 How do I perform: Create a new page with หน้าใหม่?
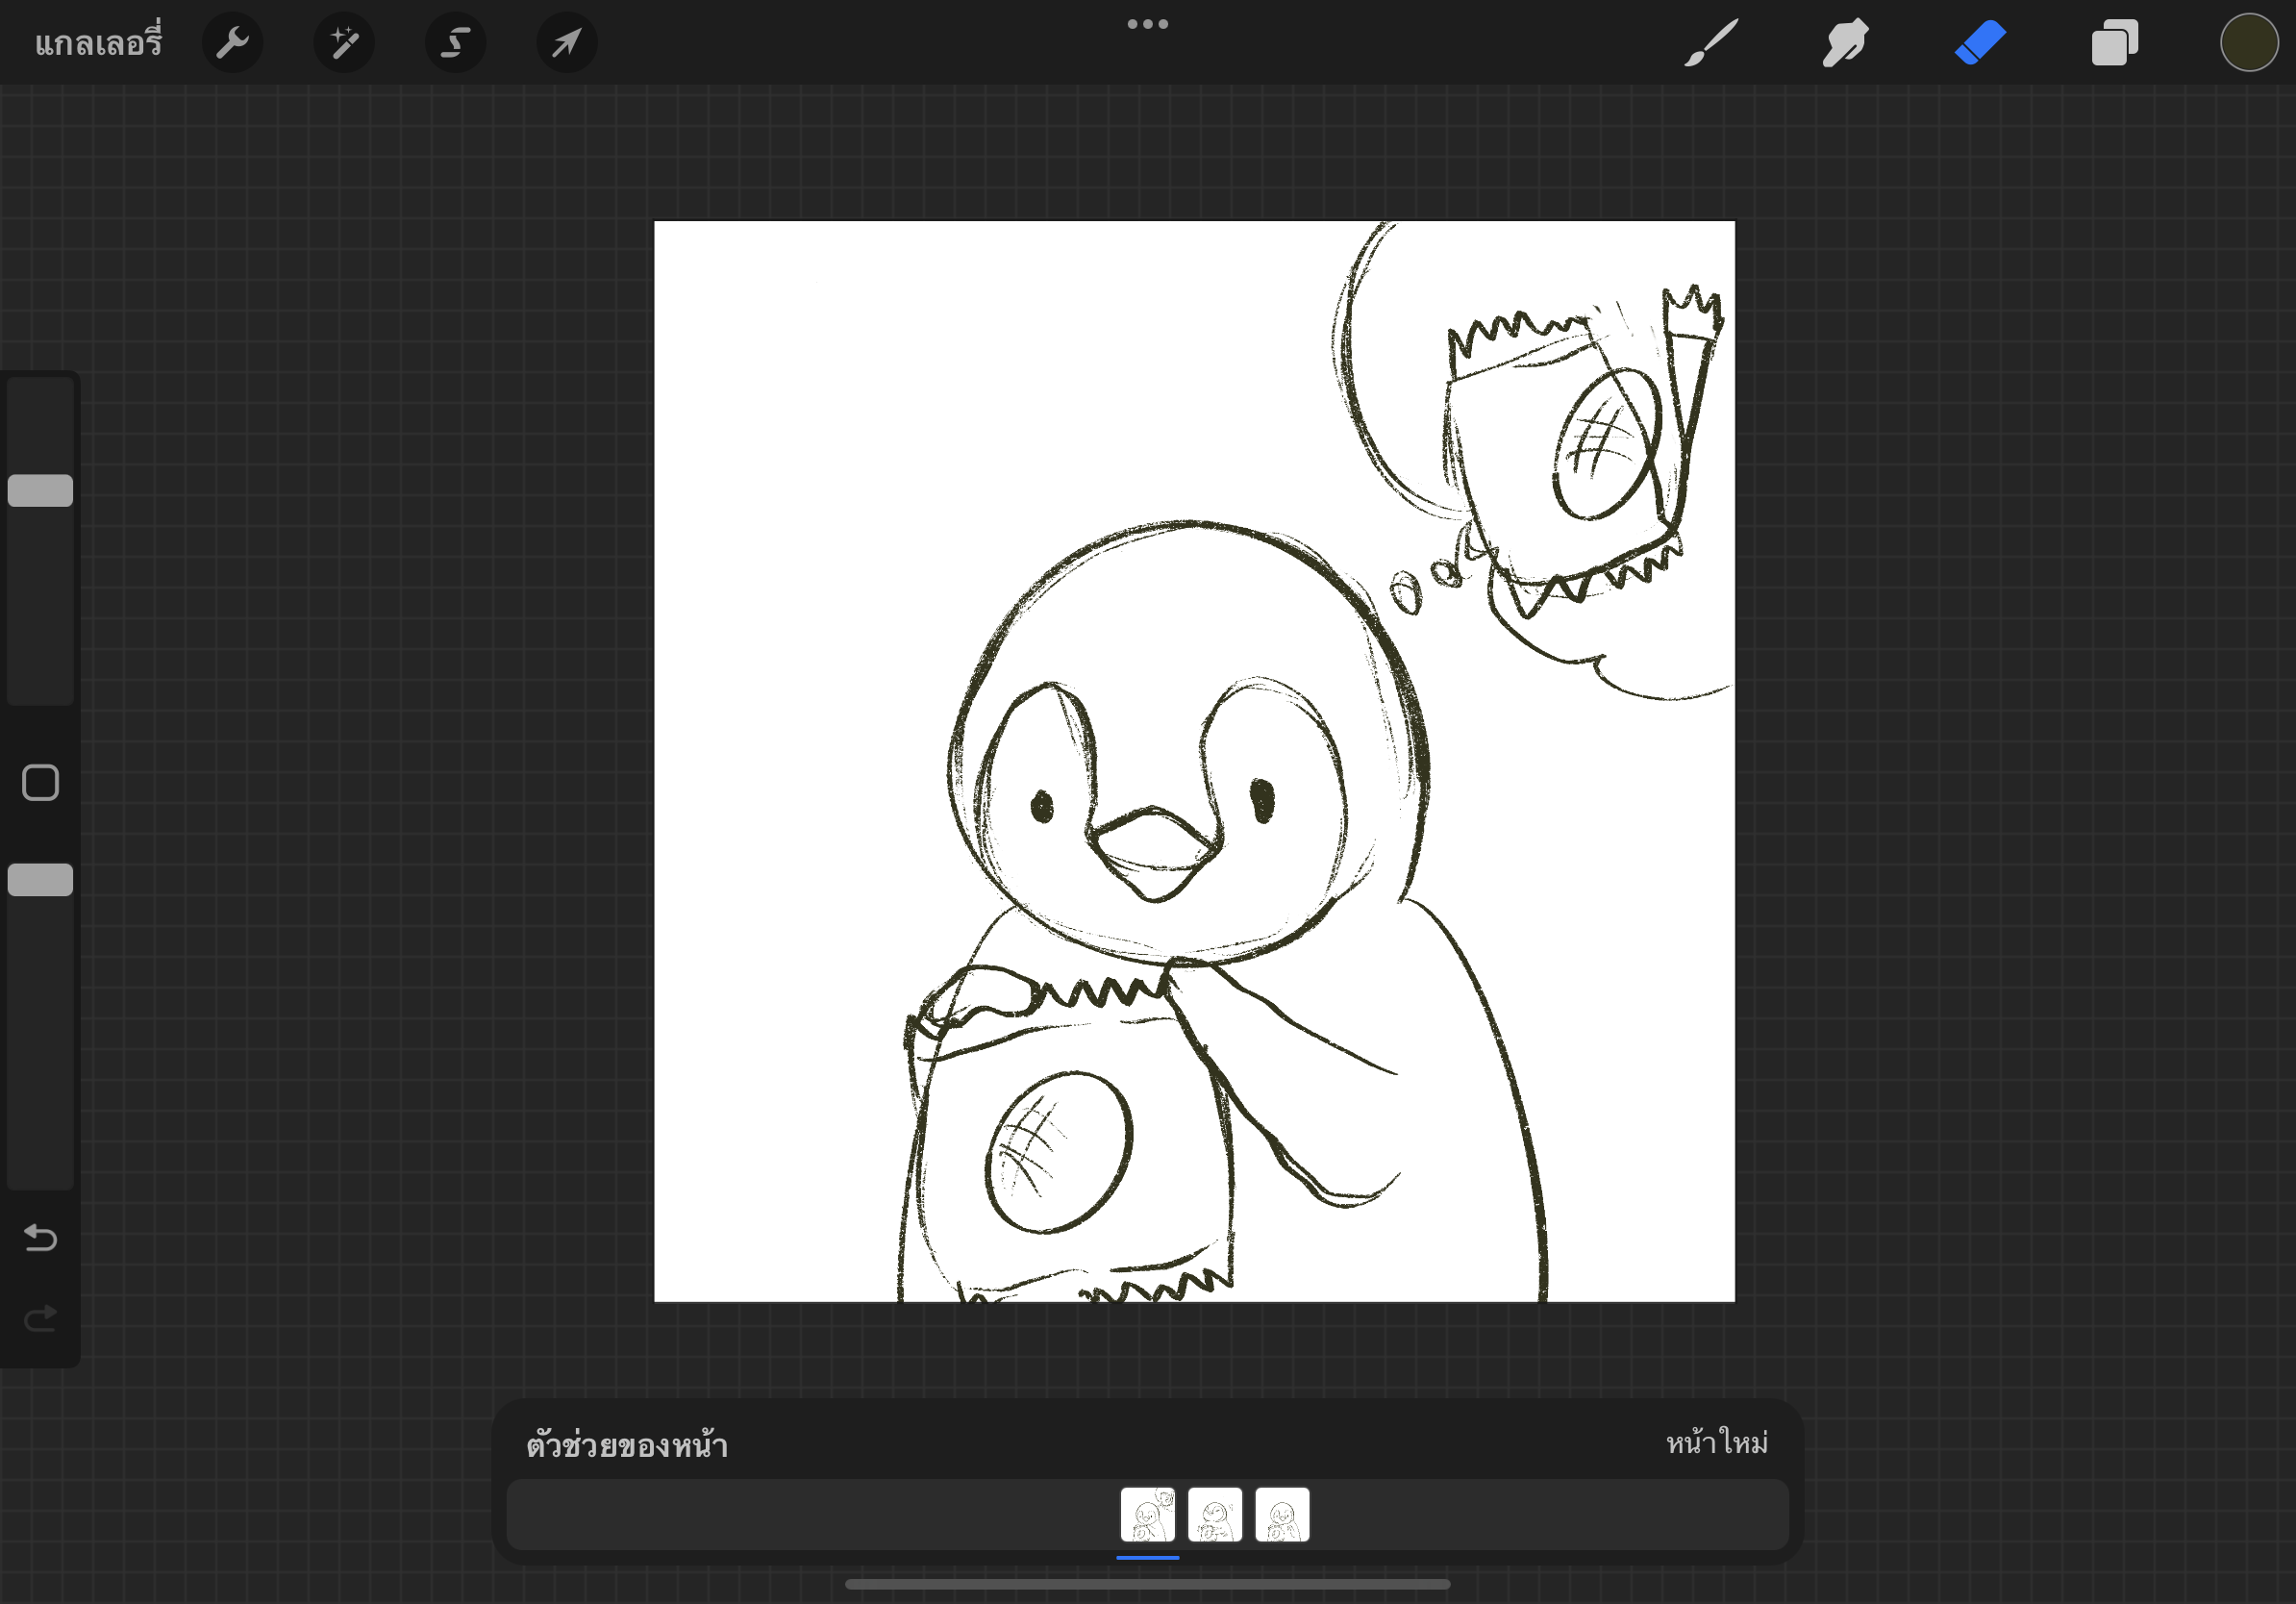pos(1716,1443)
